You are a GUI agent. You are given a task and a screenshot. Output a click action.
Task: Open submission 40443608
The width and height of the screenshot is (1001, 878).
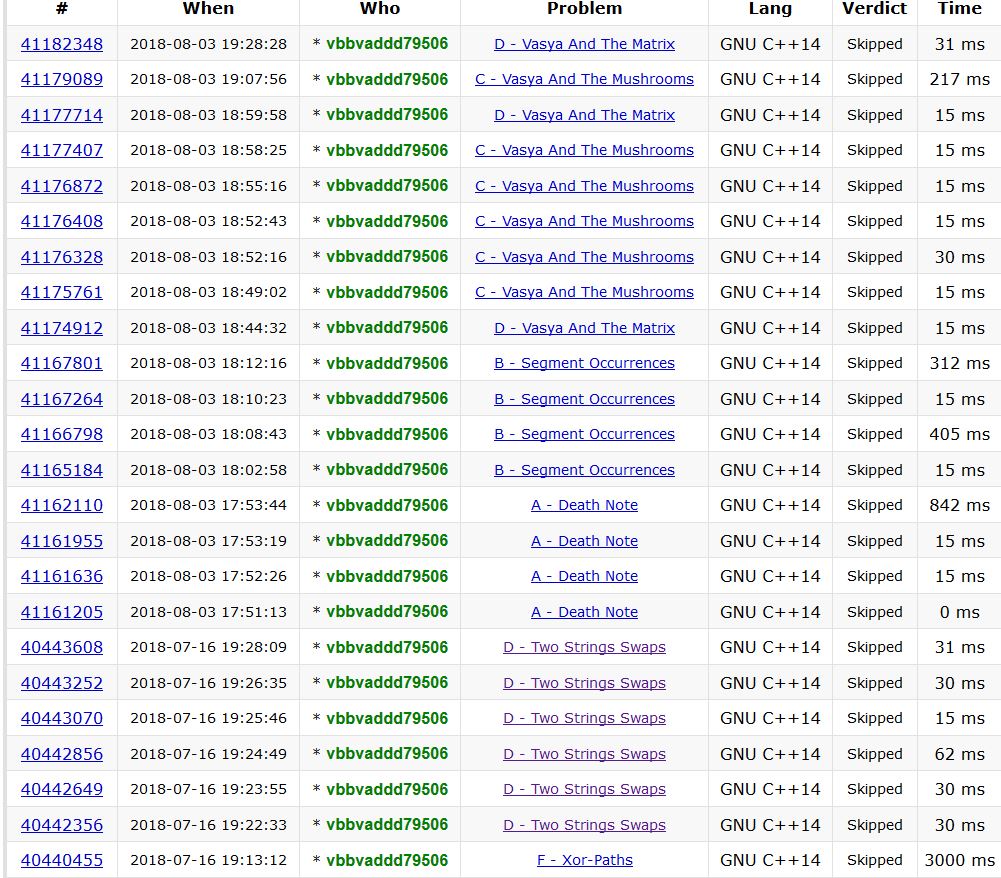[x=62, y=647]
